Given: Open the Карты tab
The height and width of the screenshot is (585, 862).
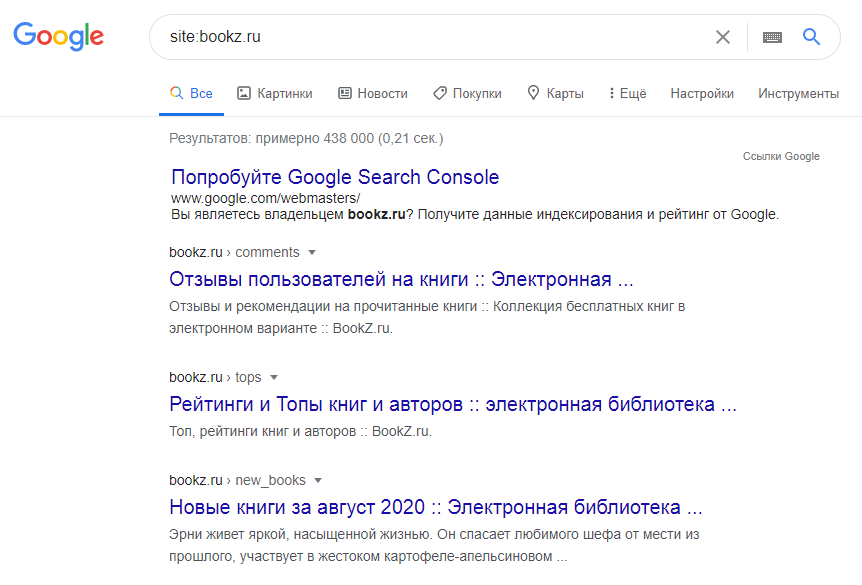Looking at the screenshot, I should [x=555, y=93].
